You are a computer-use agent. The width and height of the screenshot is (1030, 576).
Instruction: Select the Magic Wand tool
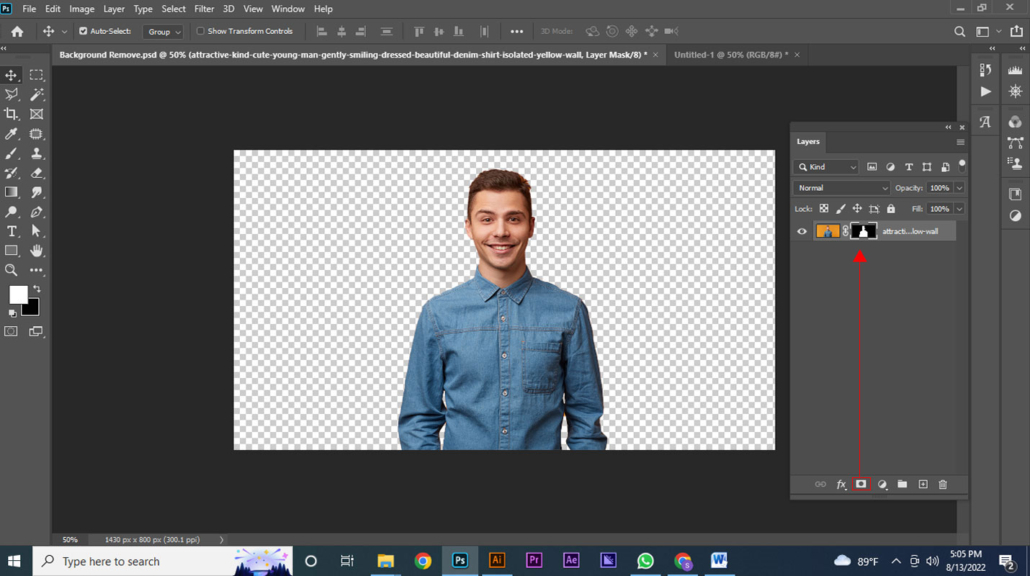pyautogui.click(x=37, y=95)
